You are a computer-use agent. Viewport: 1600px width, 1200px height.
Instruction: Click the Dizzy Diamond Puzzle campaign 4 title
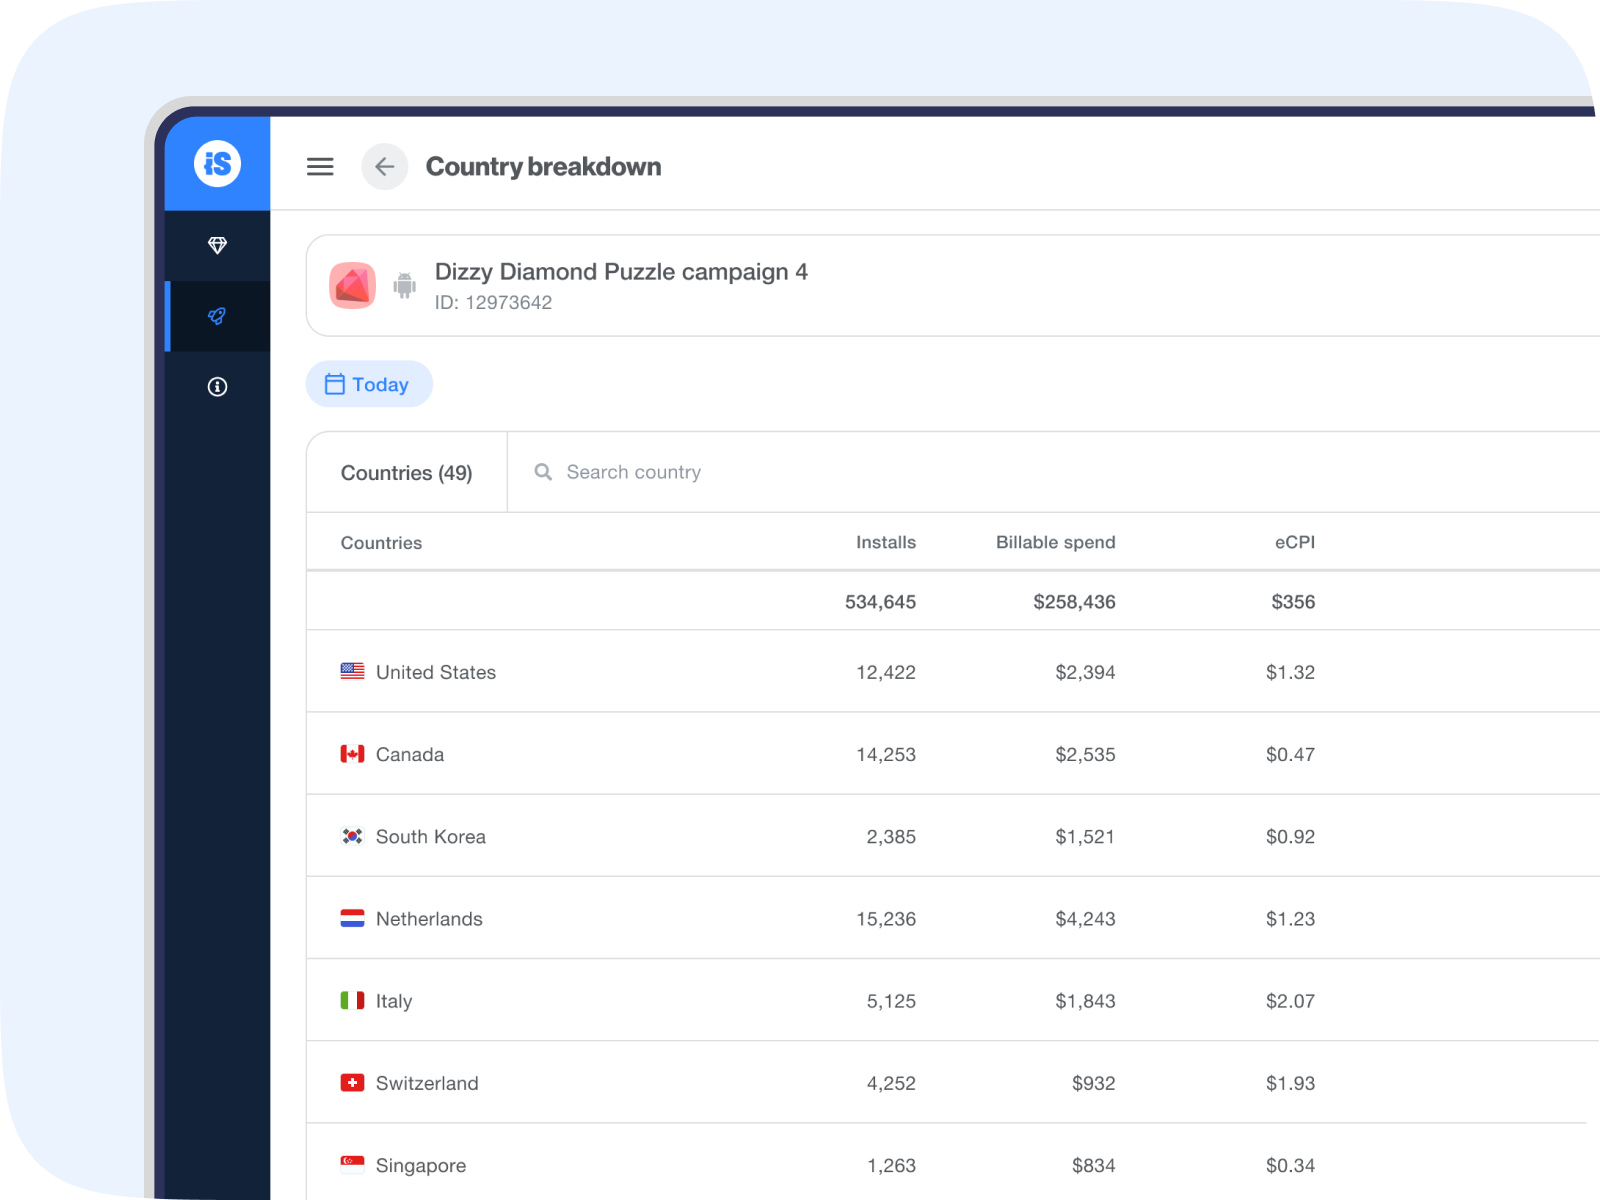pyautogui.click(x=621, y=272)
